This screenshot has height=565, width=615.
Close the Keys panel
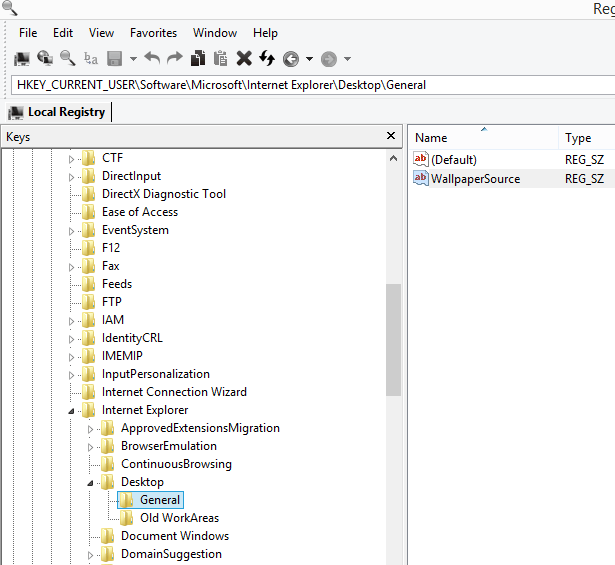click(x=391, y=136)
